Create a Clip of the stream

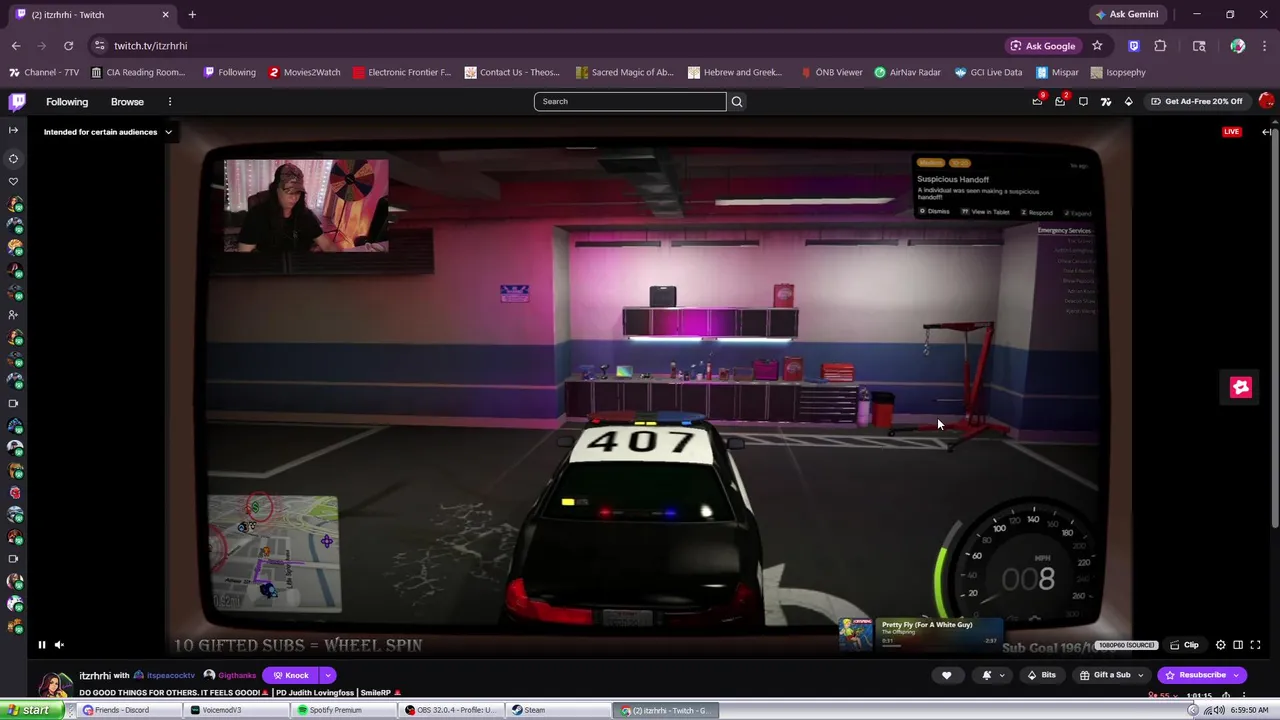(1184, 645)
